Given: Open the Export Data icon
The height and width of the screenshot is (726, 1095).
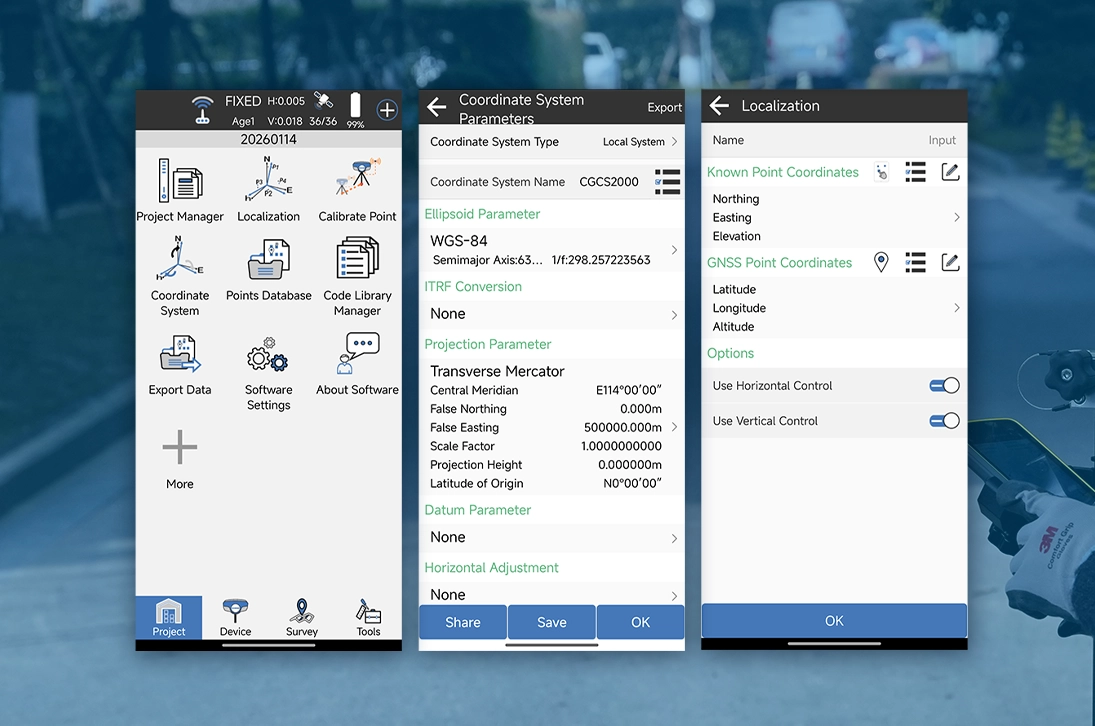Looking at the screenshot, I should point(180,356).
